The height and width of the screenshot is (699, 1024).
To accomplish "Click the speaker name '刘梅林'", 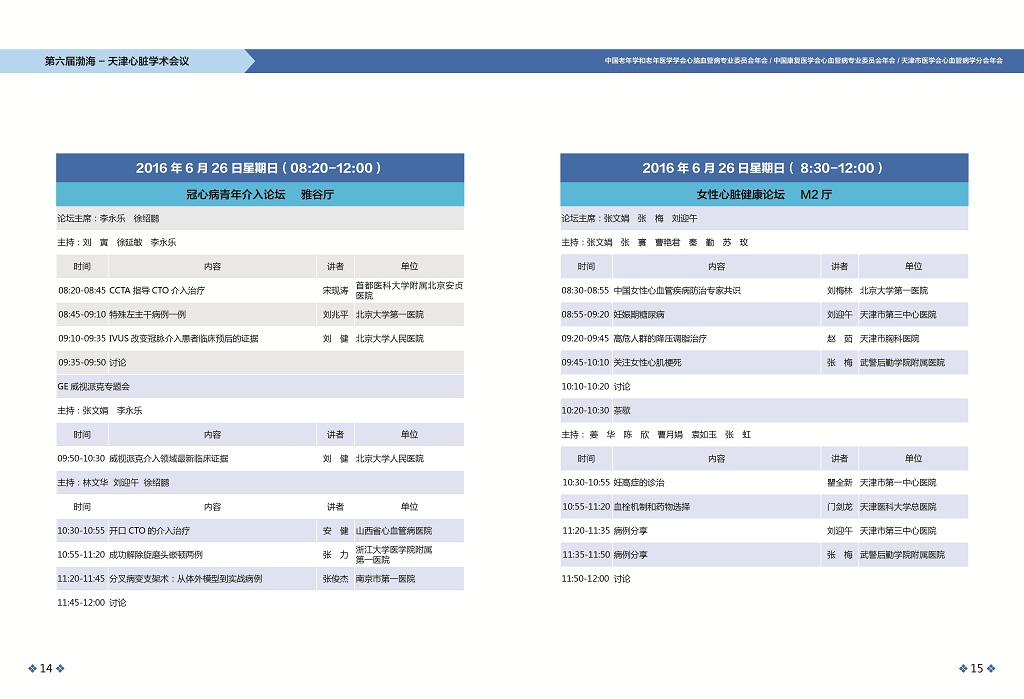I will coord(840,290).
